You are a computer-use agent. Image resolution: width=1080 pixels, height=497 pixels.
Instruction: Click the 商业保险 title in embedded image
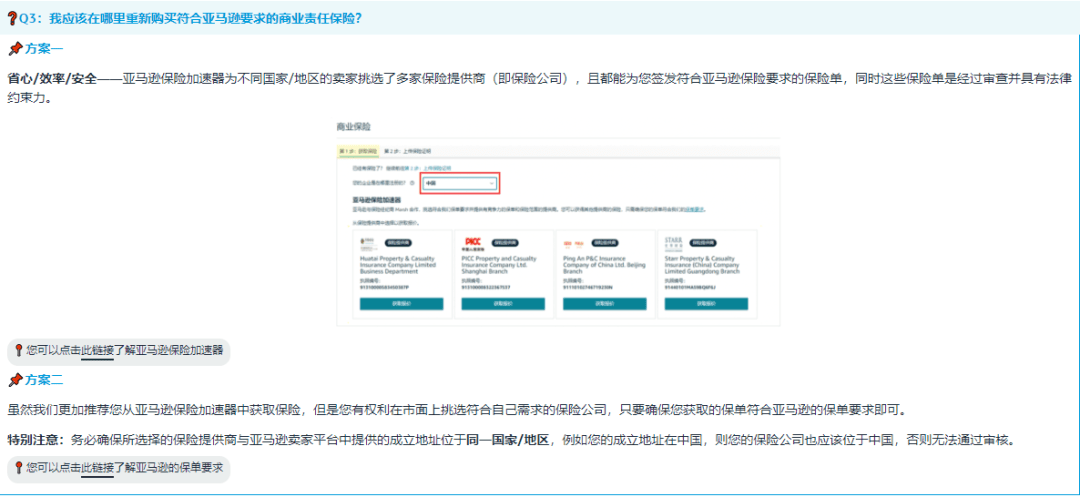point(353,127)
